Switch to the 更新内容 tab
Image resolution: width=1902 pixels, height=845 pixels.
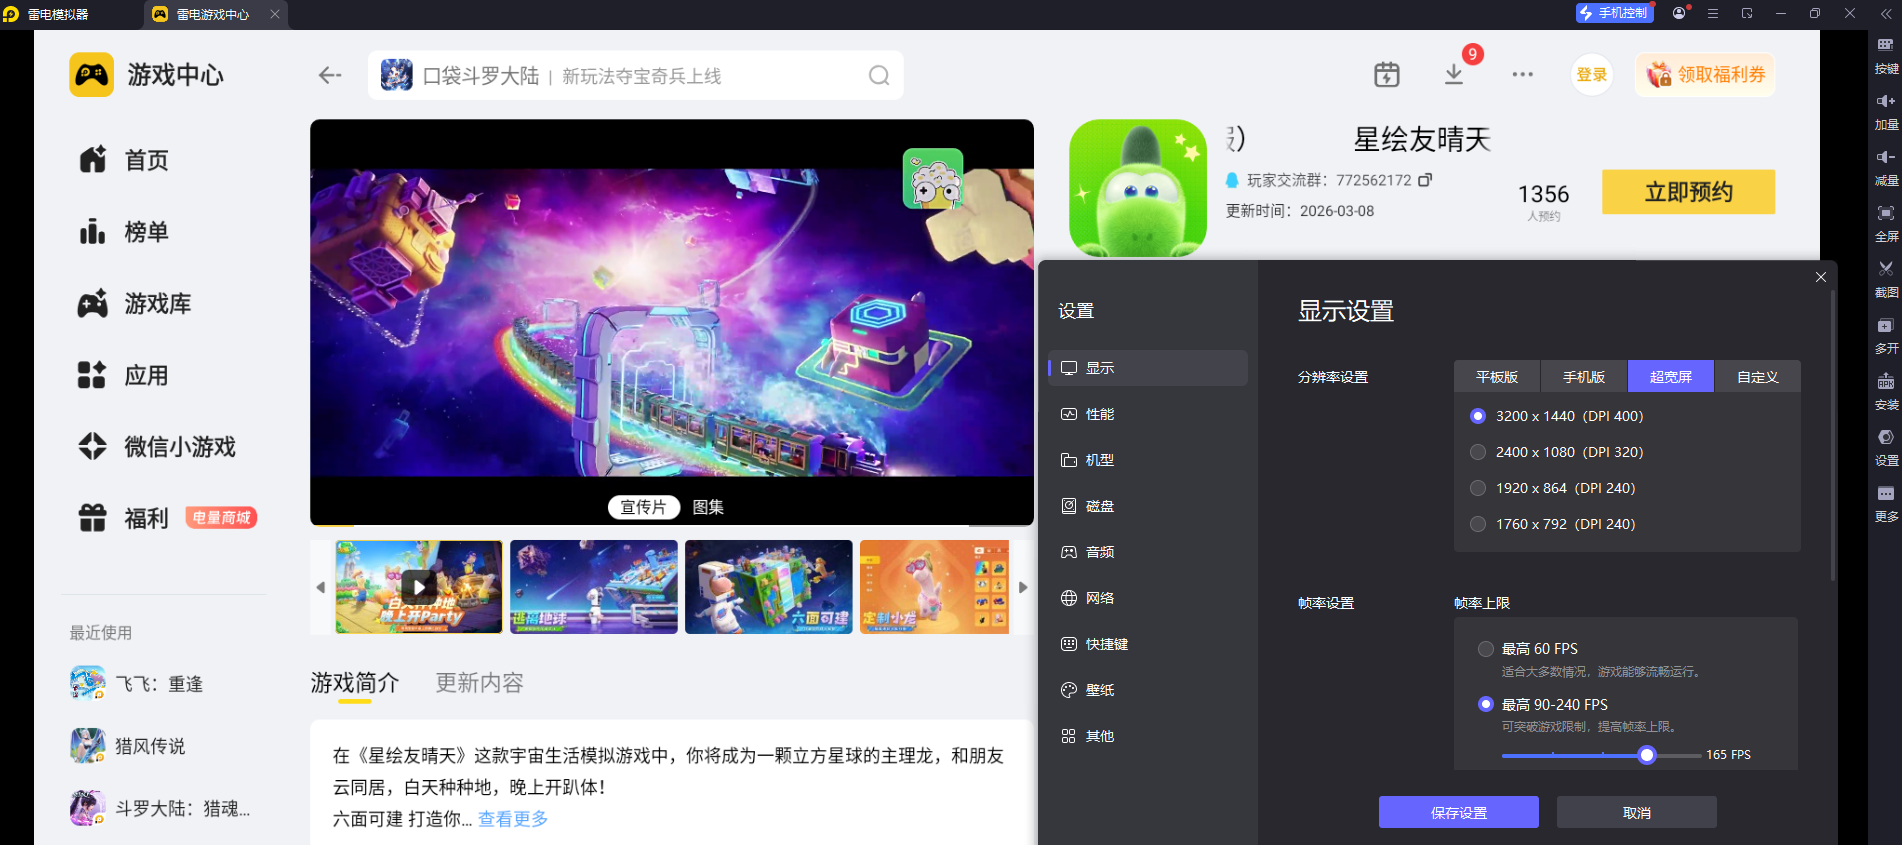[479, 683]
